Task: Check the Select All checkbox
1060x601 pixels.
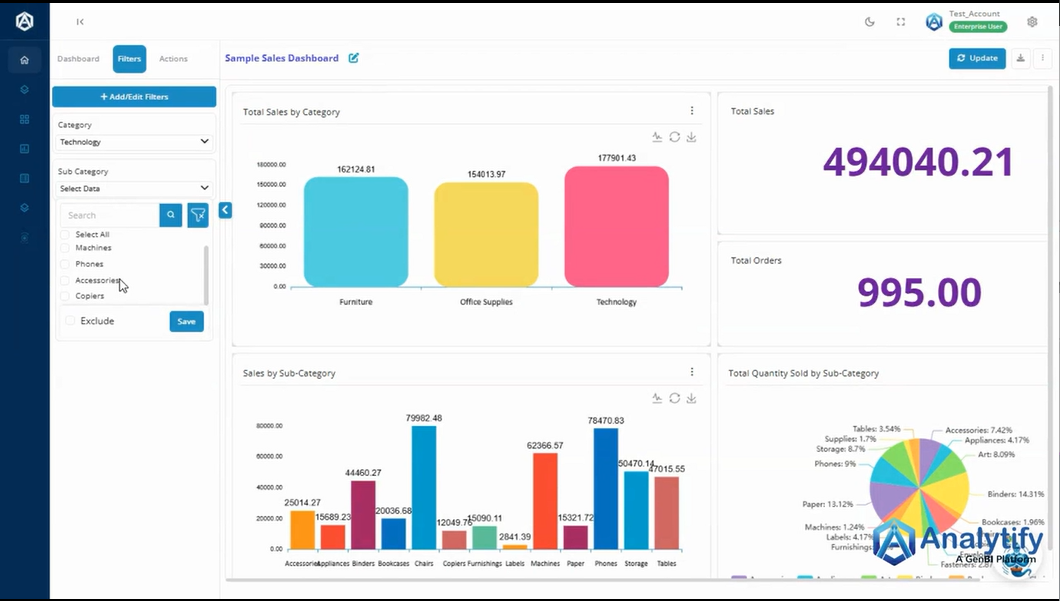Action: (x=65, y=235)
